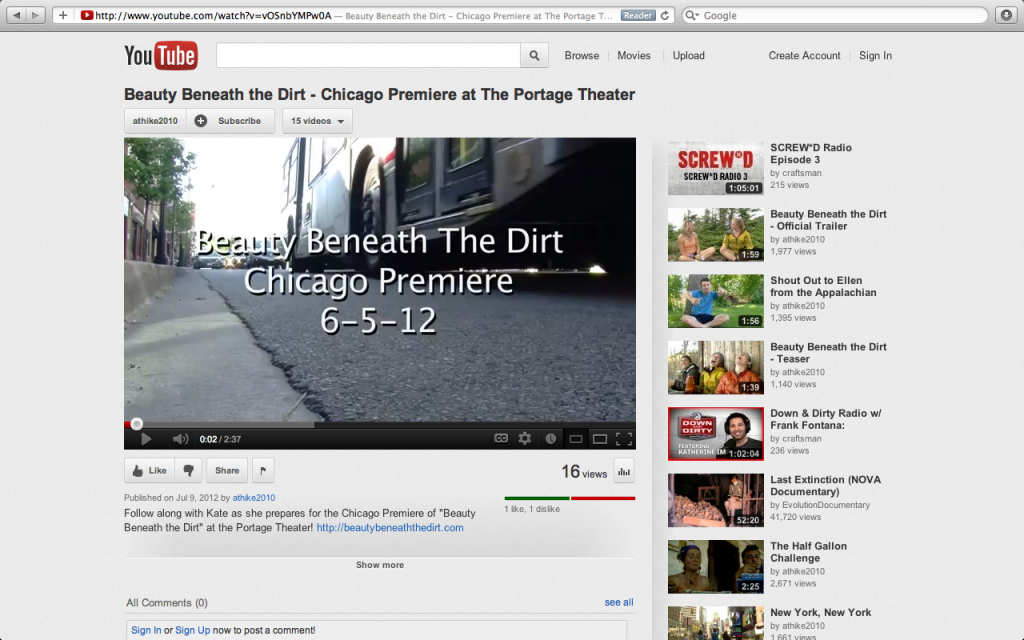Image resolution: width=1024 pixels, height=640 pixels.
Task: Switch to the small player size
Action: (575, 439)
